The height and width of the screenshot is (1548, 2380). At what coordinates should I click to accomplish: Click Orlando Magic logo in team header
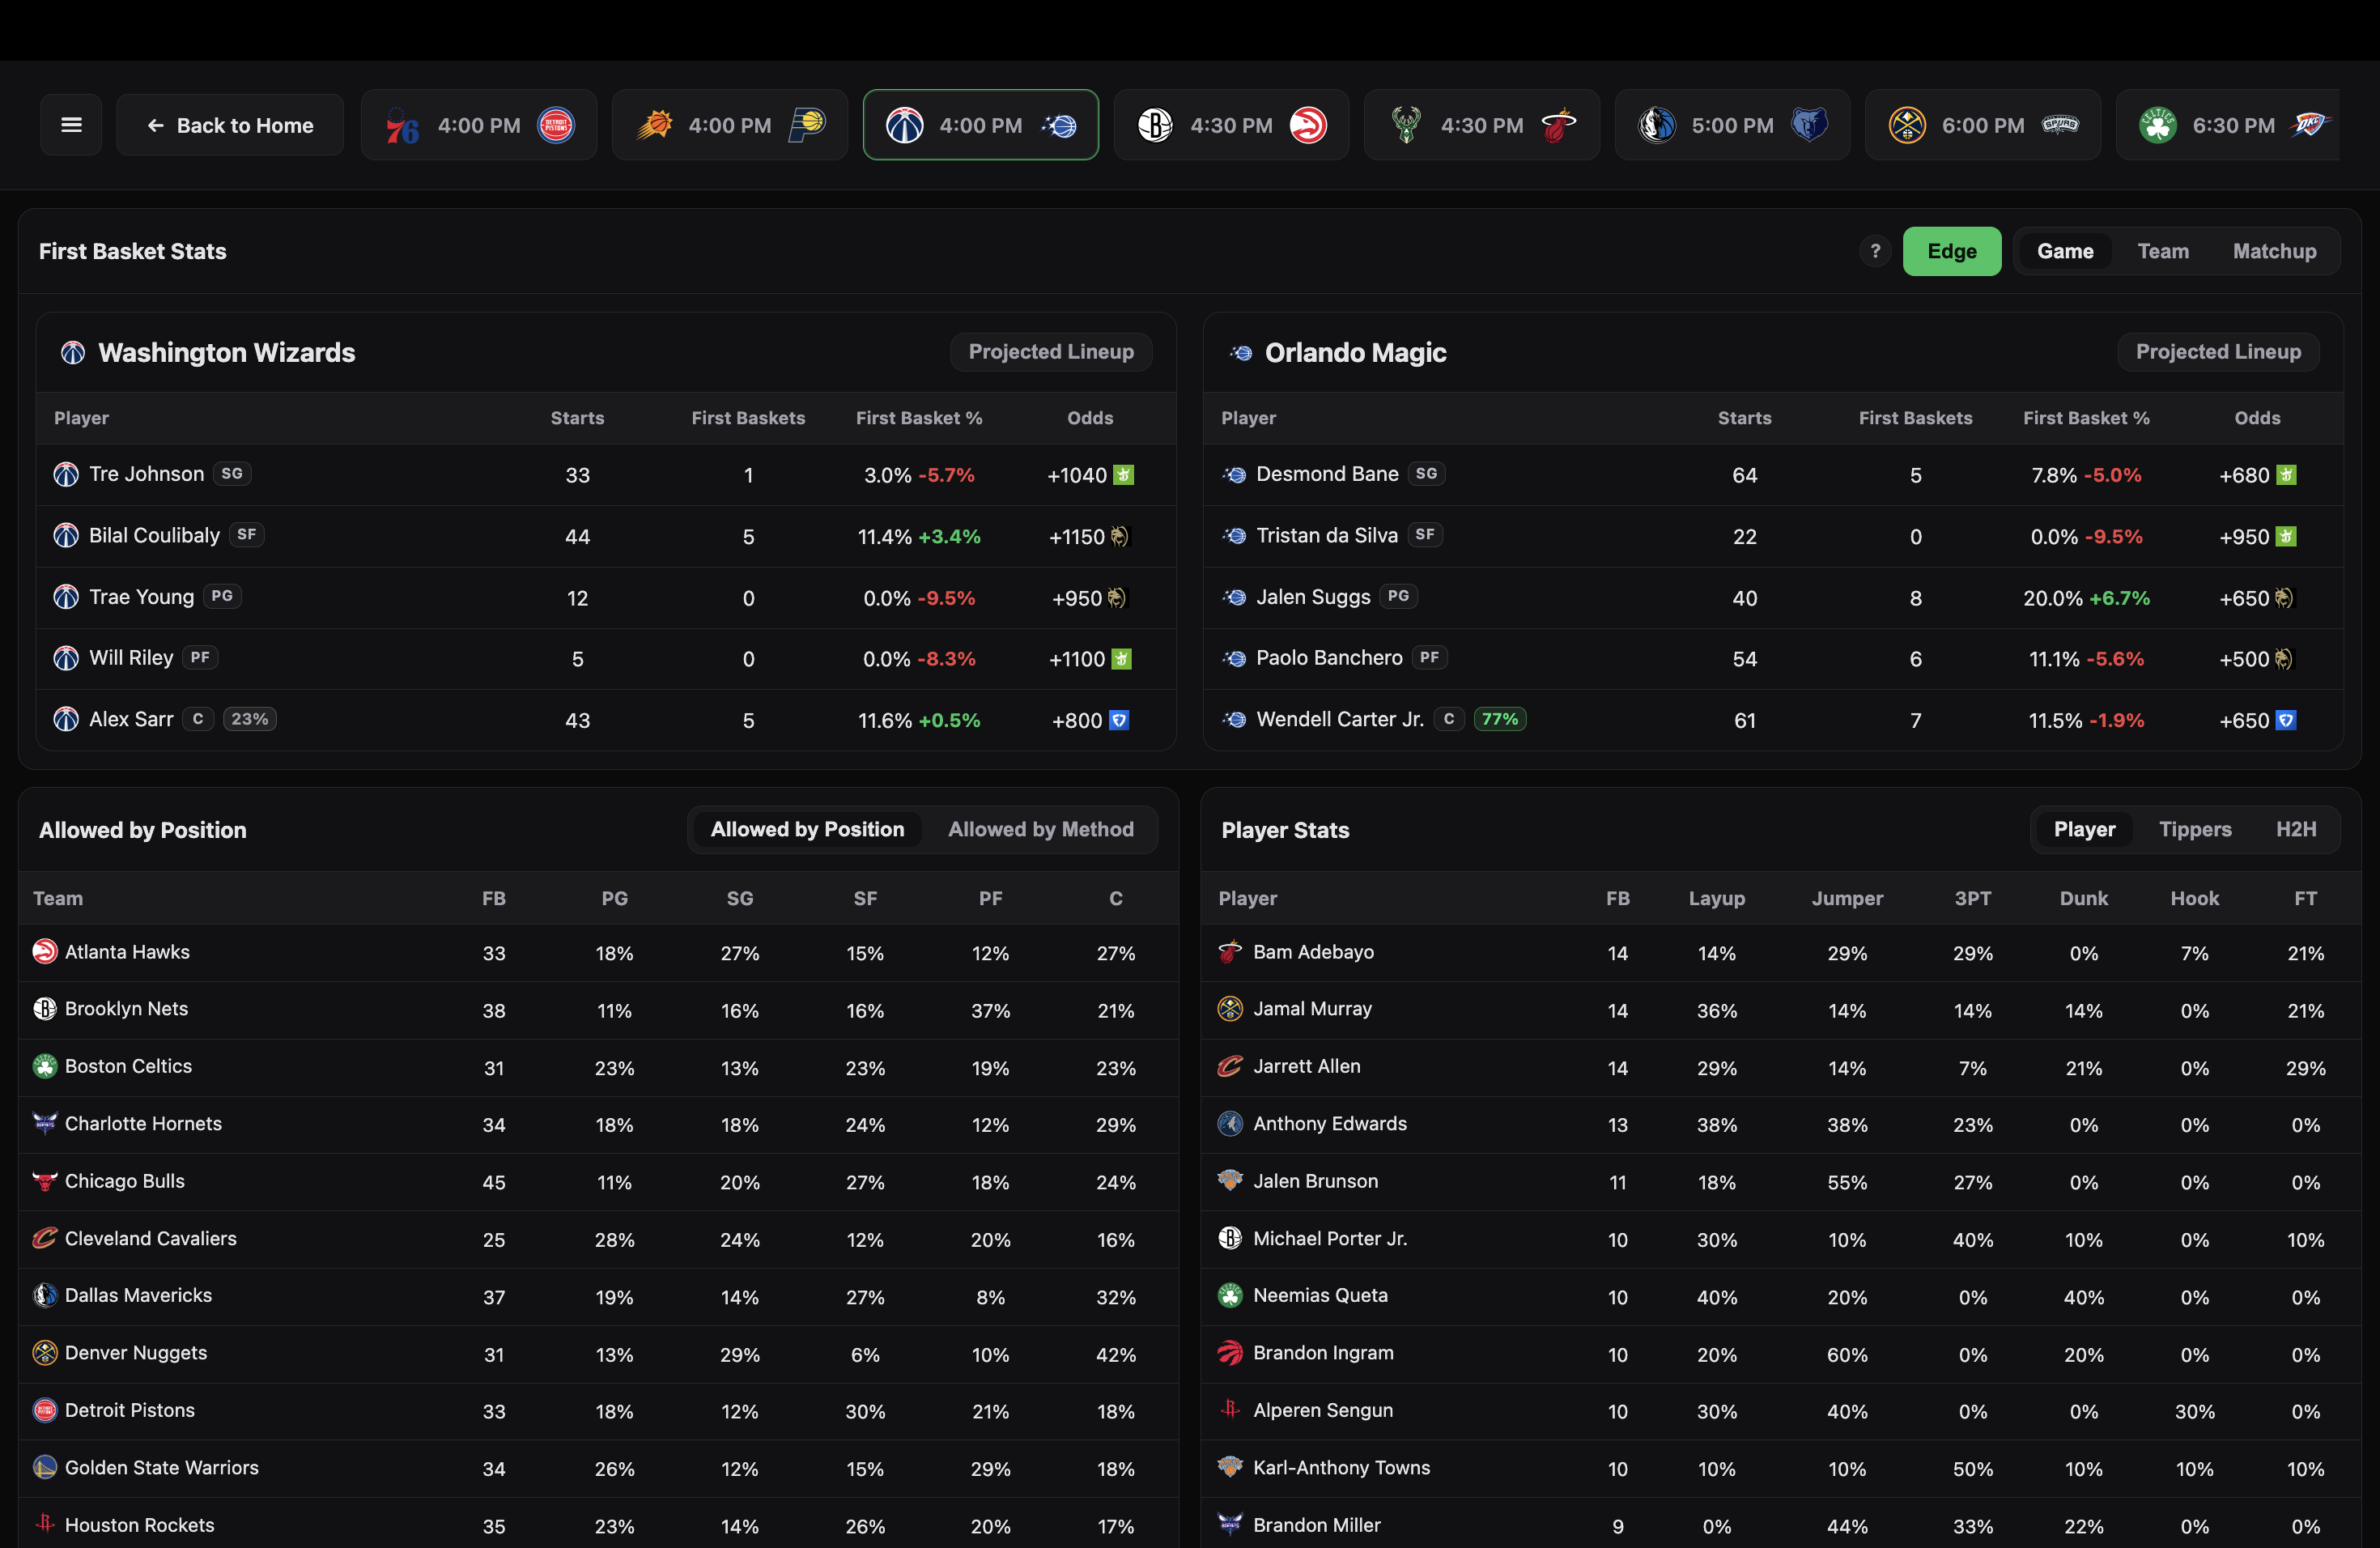tap(1241, 353)
